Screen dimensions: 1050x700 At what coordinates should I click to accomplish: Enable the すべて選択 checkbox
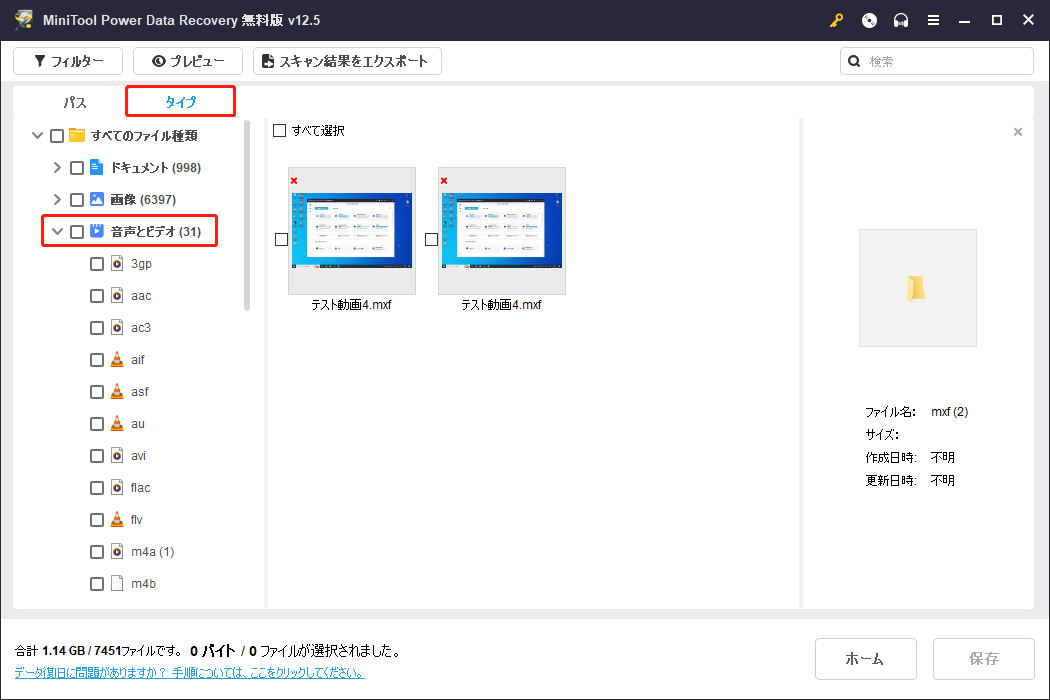pyautogui.click(x=280, y=131)
